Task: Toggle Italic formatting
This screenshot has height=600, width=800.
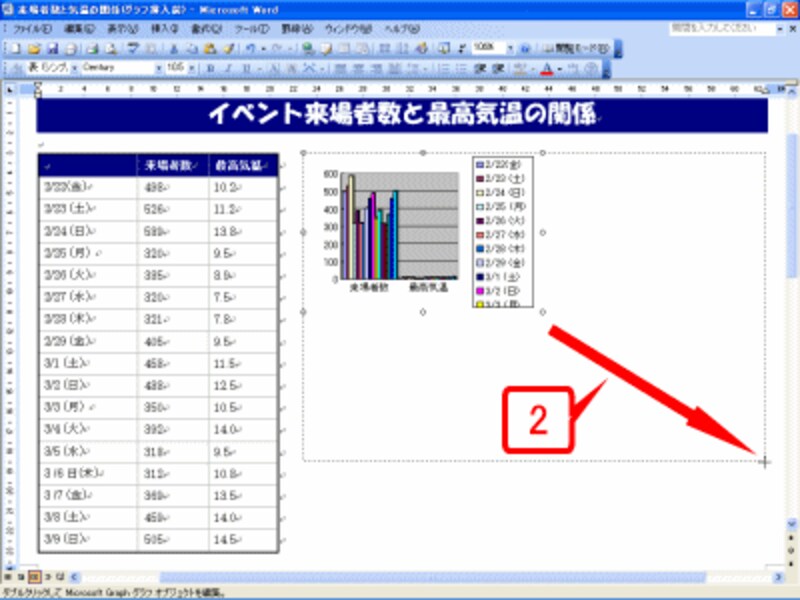Action: pyautogui.click(x=227, y=68)
